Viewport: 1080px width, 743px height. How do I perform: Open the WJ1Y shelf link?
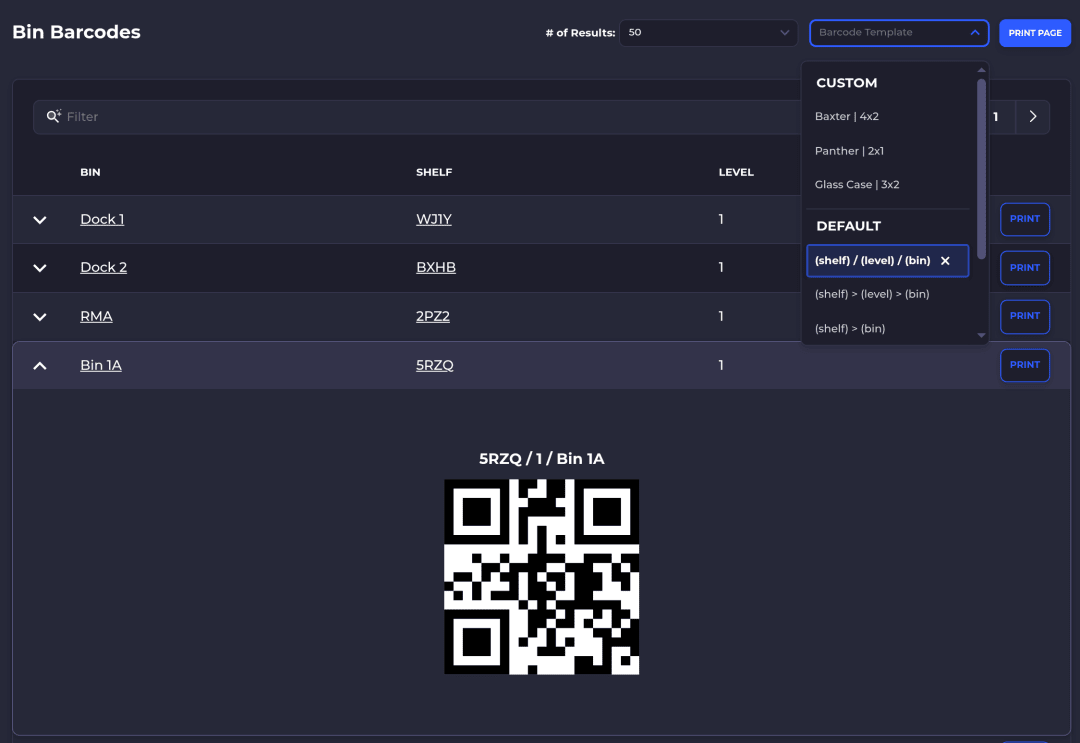(x=433, y=219)
